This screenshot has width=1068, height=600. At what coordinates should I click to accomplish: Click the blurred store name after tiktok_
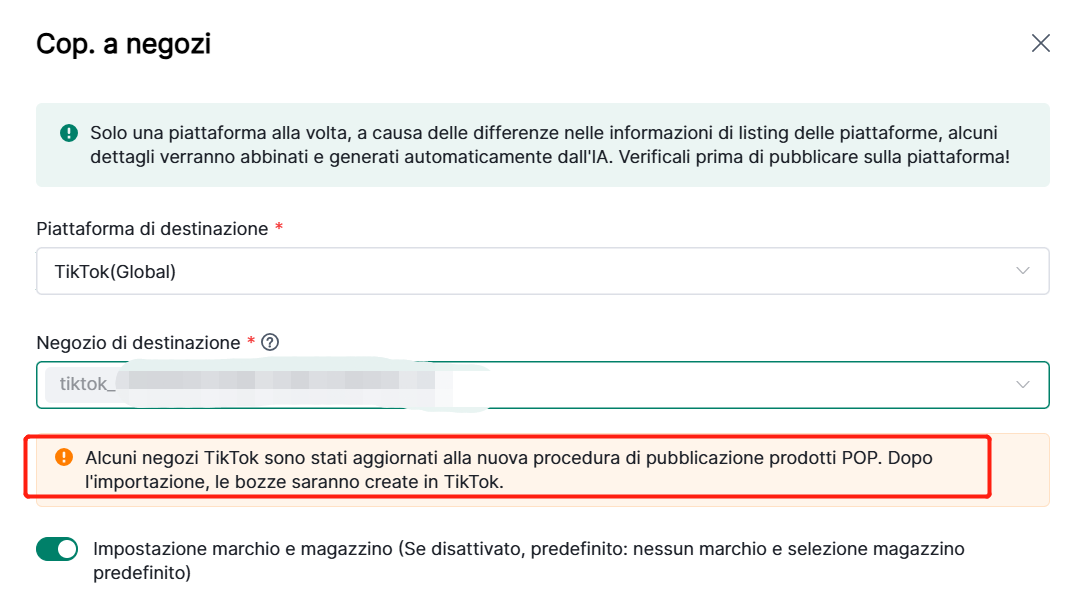pyautogui.click(x=280, y=384)
